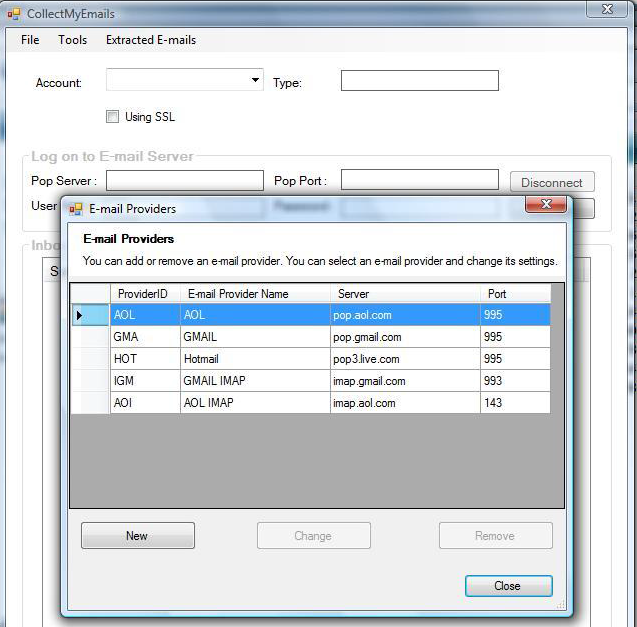Click the resize grip of the providers dialog

561,605
